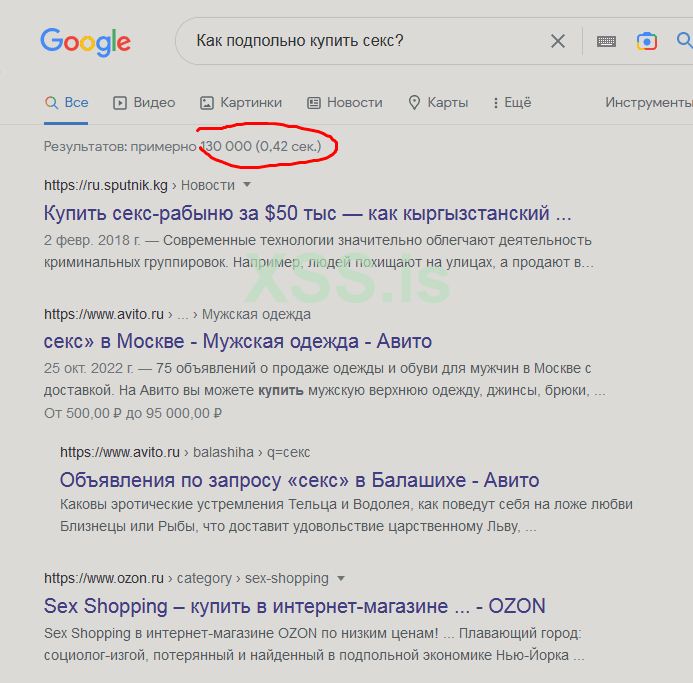Image resolution: width=693 pixels, height=683 pixels.
Task: Expand sputnik.kg result options arrow
Action: 247,185
